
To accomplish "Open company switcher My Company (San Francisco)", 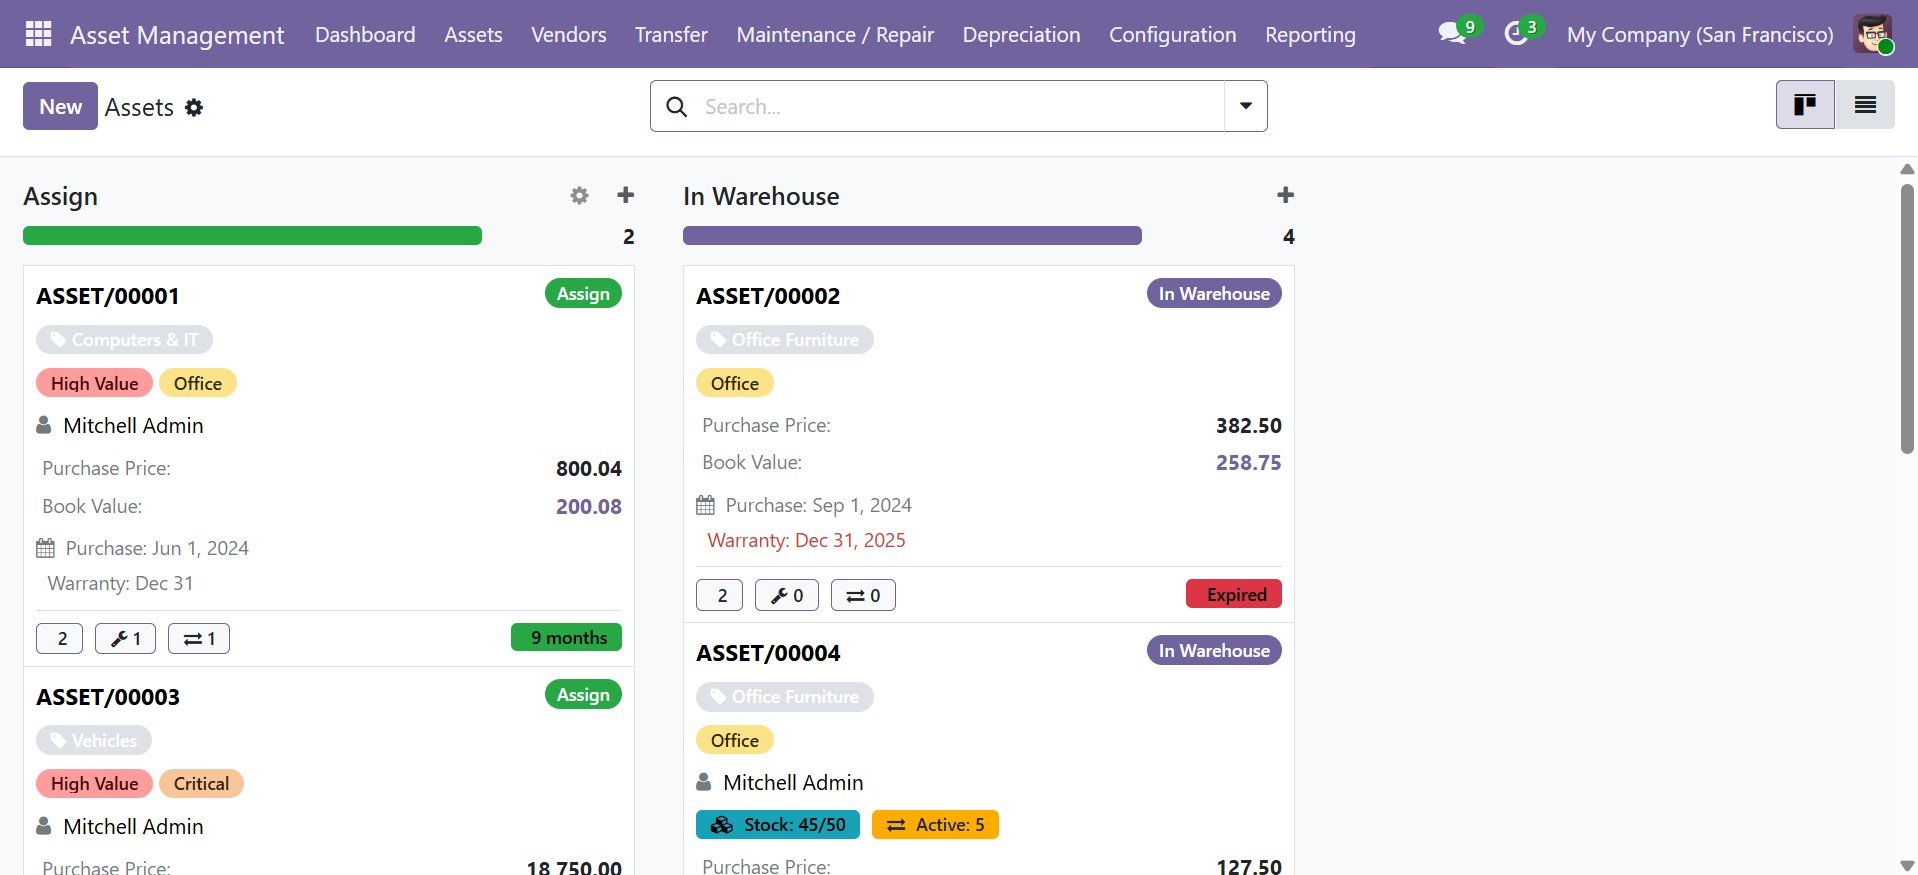I will (x=1700, y=34).
